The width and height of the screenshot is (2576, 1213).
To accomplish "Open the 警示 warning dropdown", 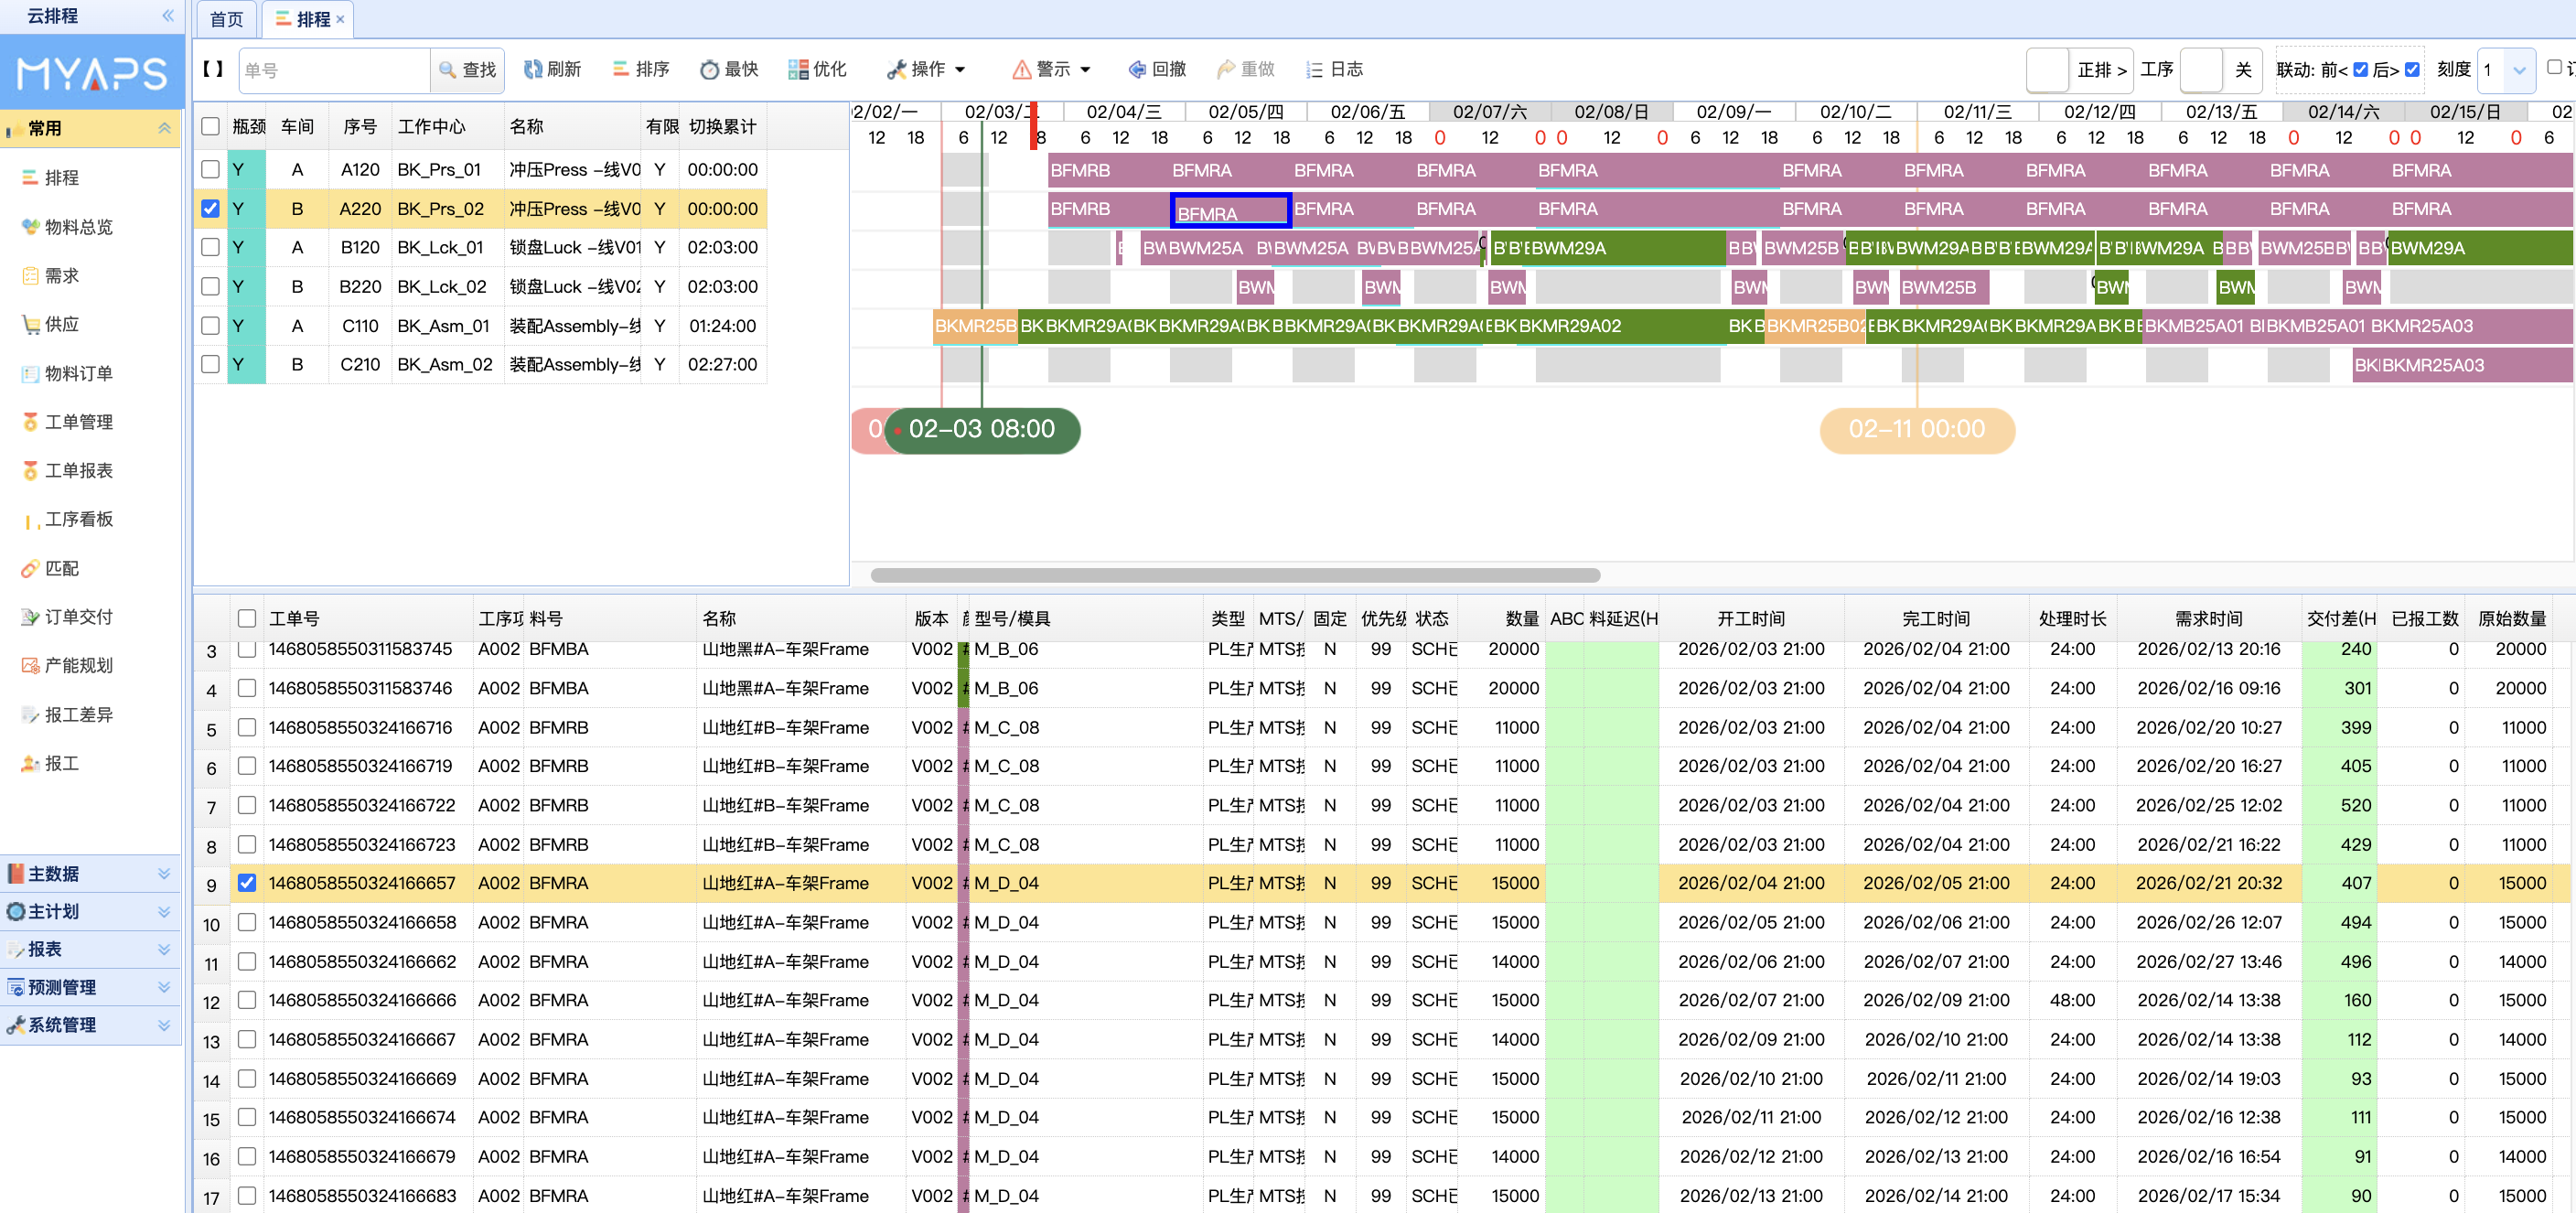I will [1052, 69].
